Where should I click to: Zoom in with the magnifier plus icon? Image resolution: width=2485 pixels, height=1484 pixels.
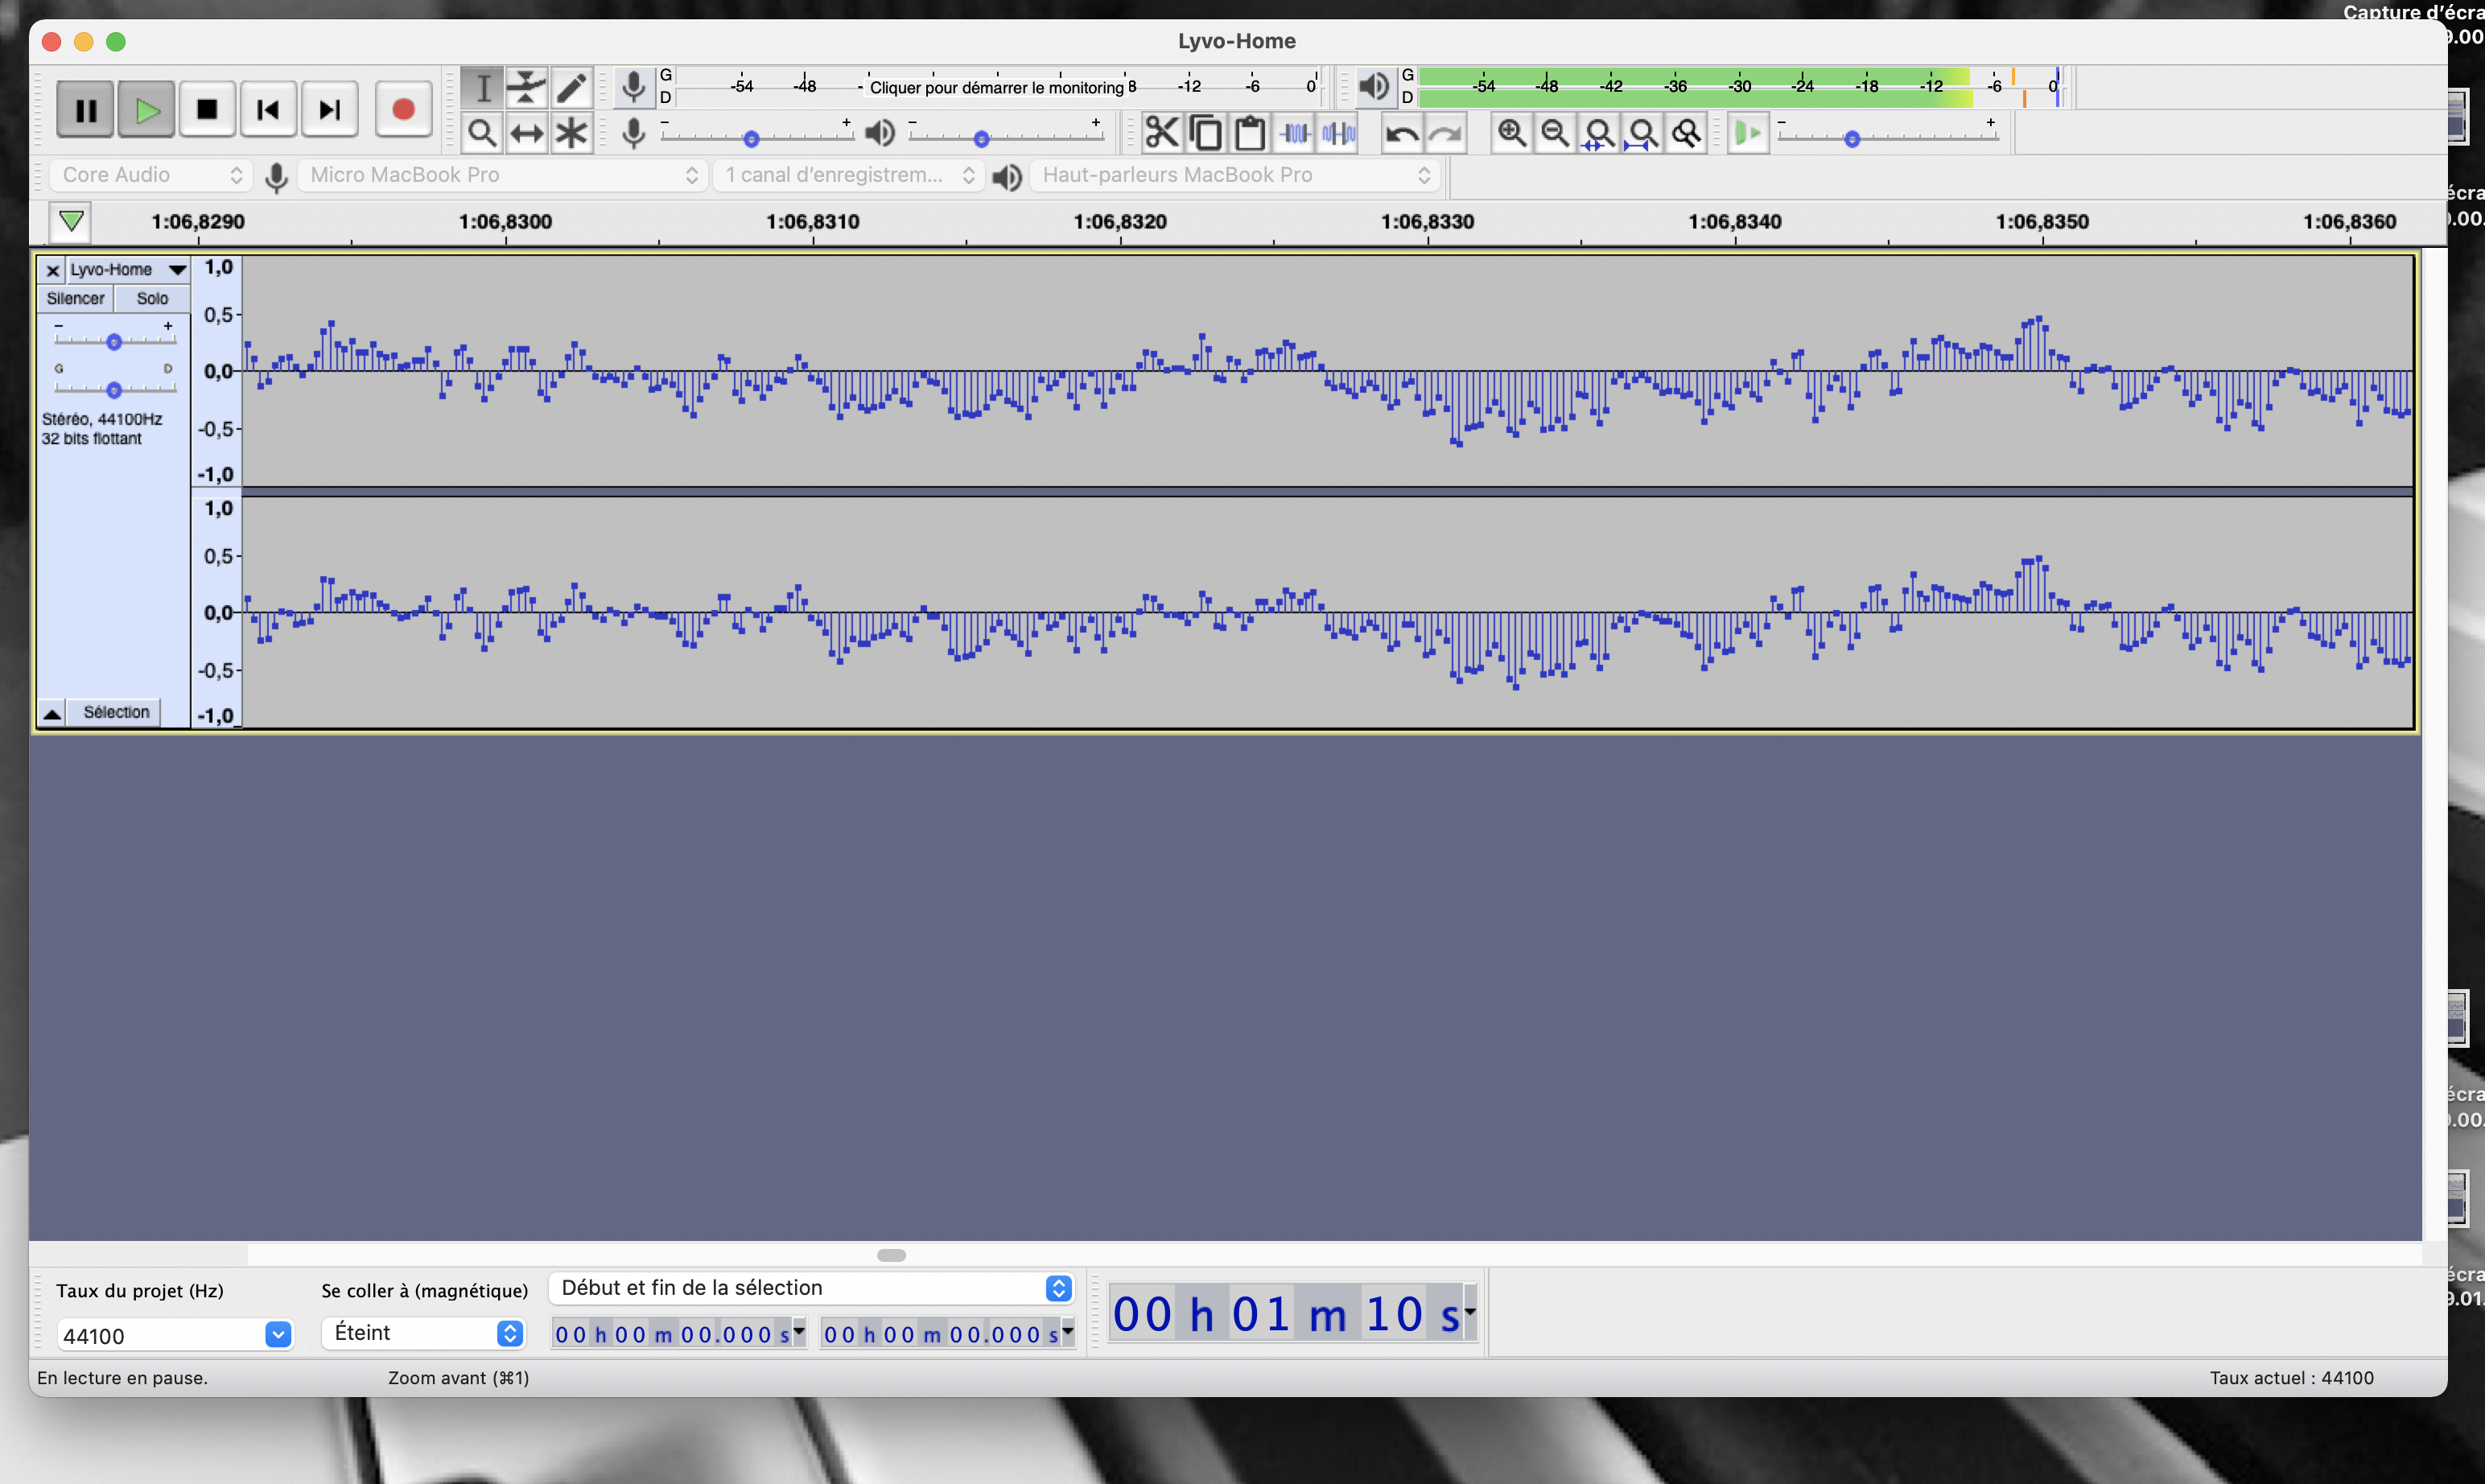[x=1511, y=133]
